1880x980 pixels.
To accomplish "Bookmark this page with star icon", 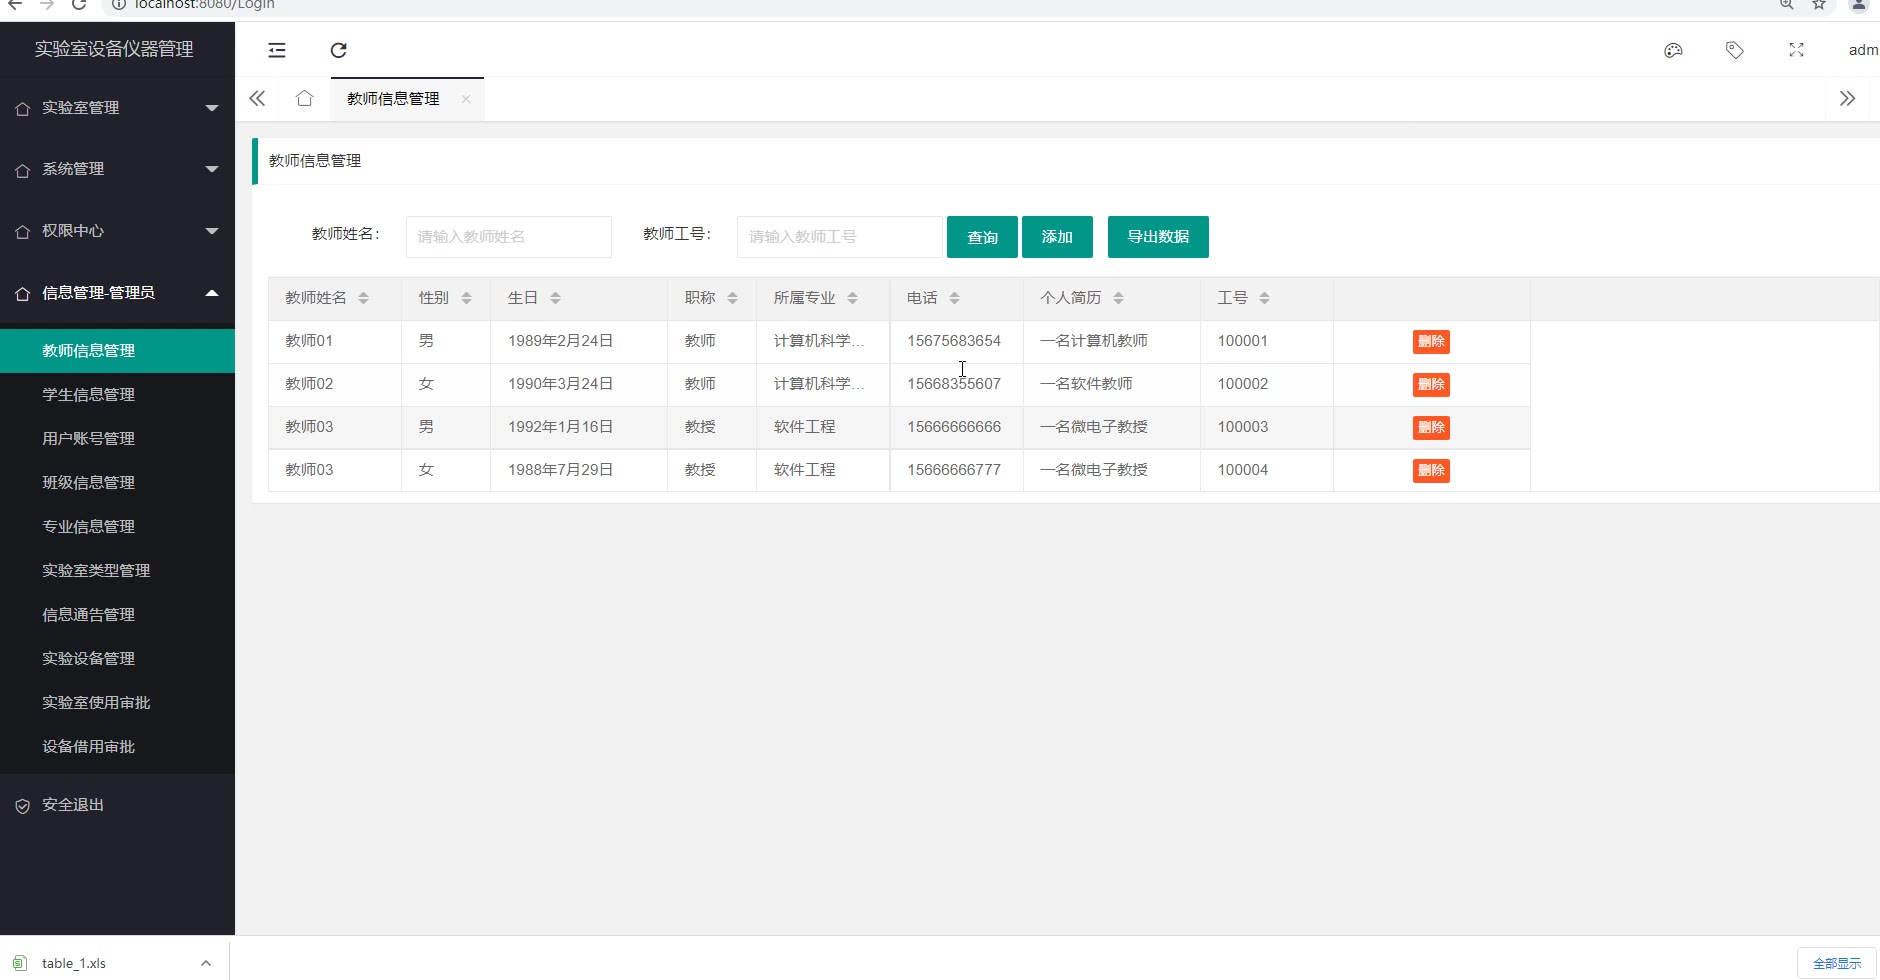I will click(1819, 4).
